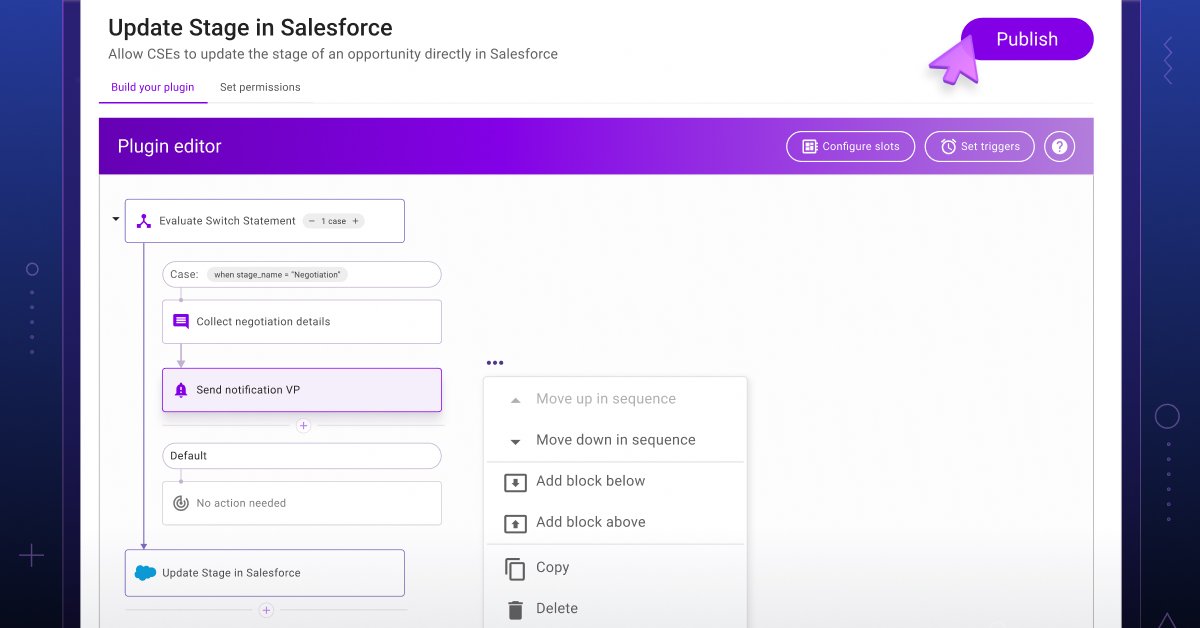Screen dimensions: 1200x628
Task: Choose Add block above from menu
Action: pos(590,522)
